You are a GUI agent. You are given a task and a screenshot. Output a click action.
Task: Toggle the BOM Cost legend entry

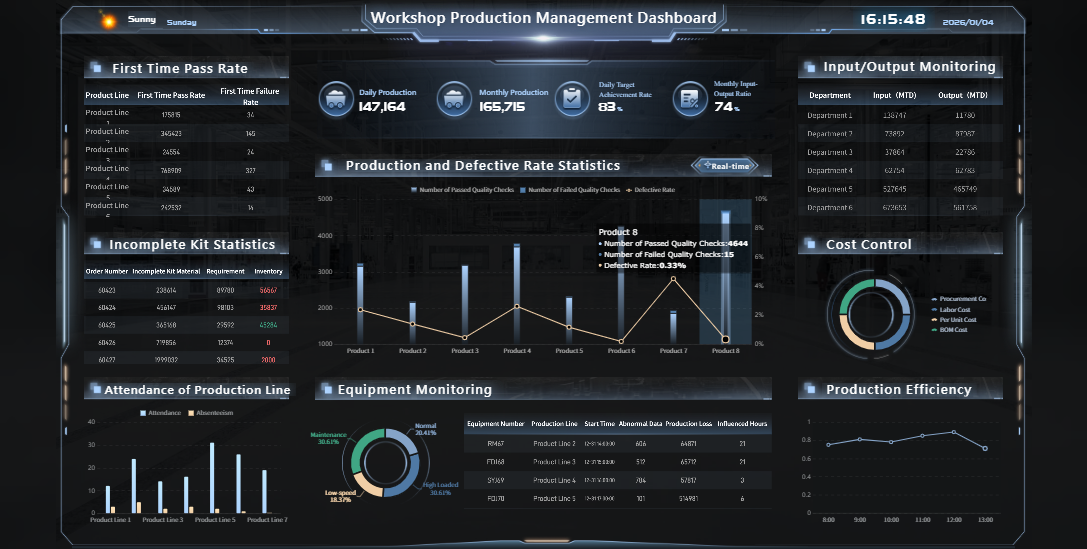(x=950, y=330)
